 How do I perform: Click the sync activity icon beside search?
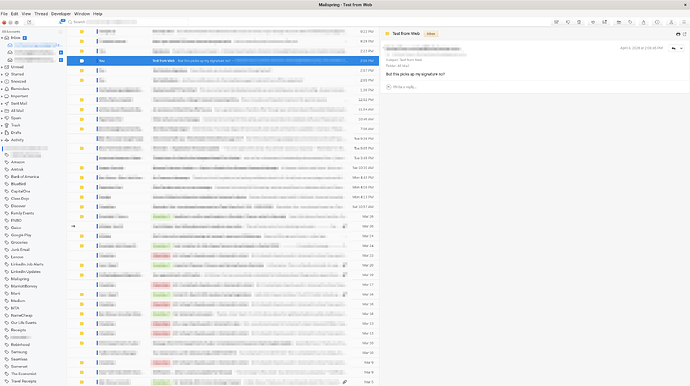[62, 22]
